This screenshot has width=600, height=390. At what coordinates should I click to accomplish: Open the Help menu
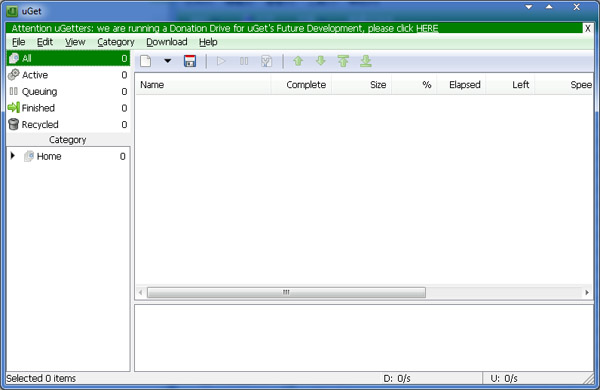click(x=208, y=42)
